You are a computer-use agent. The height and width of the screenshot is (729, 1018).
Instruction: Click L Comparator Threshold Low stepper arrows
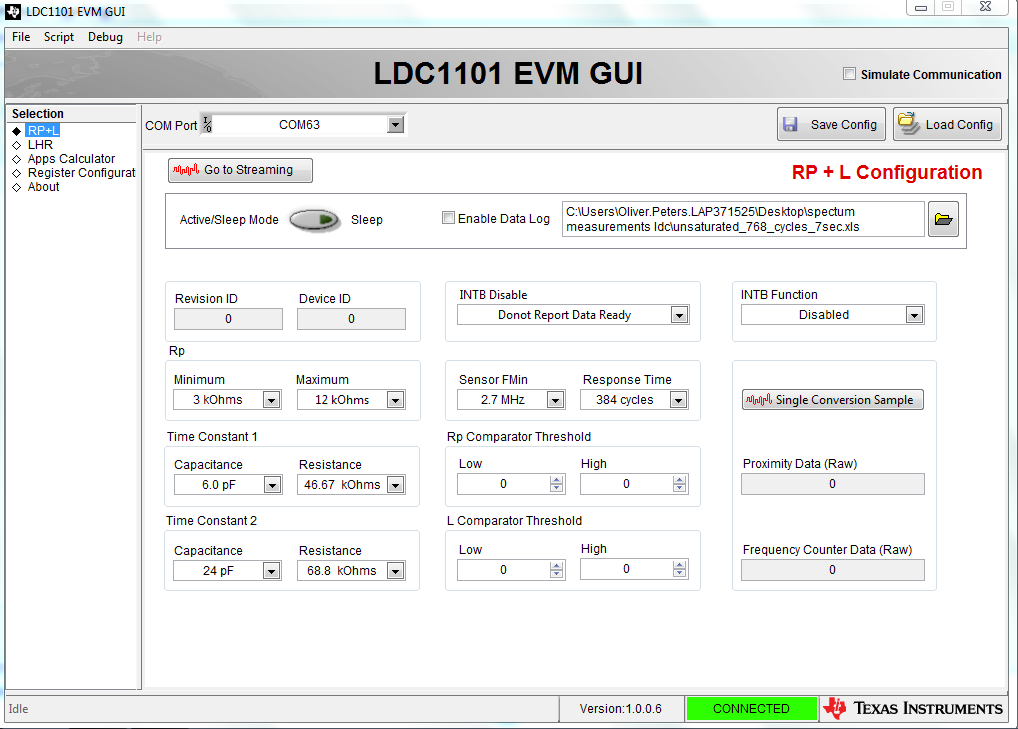click(556, 570)
